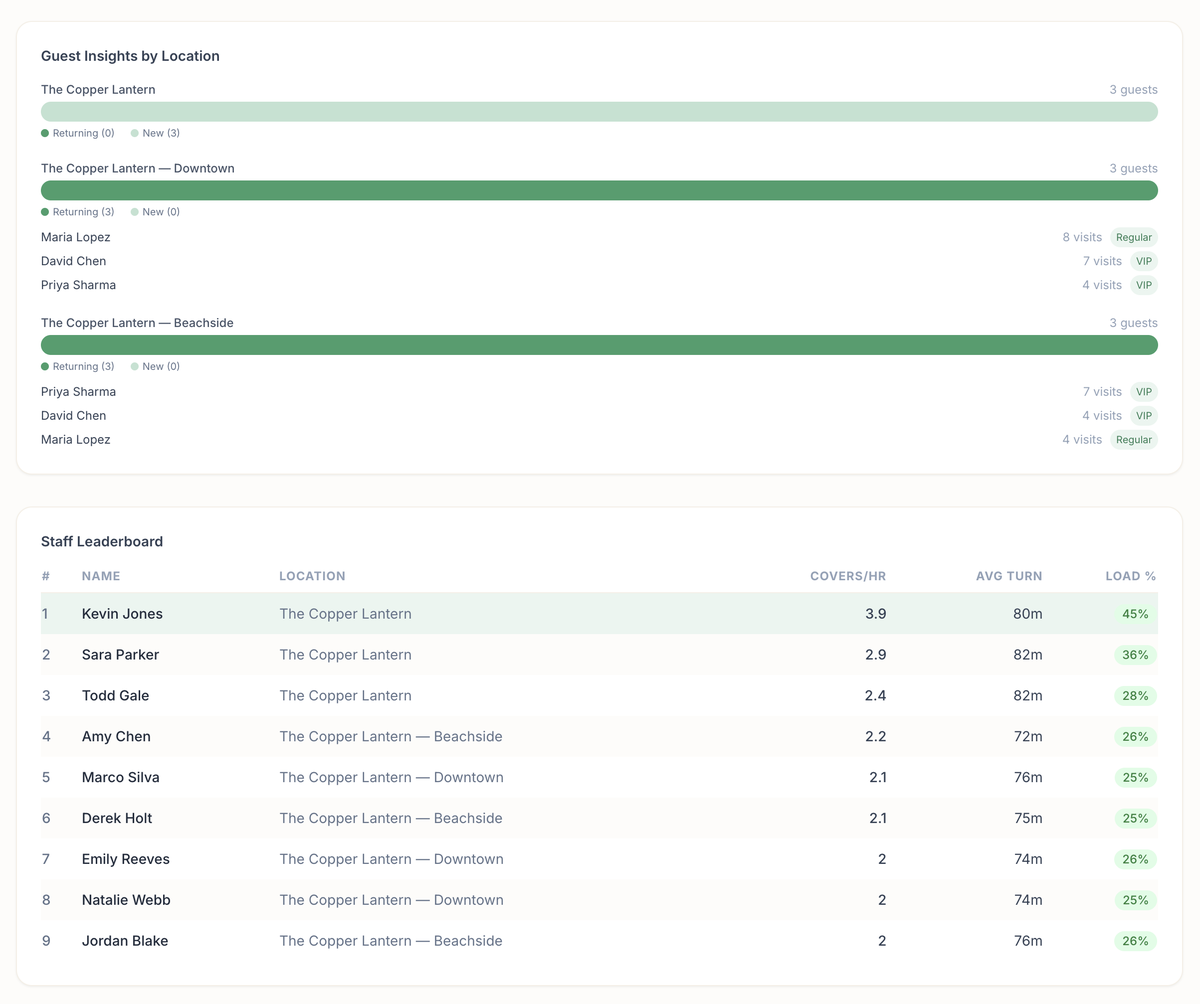Screen dimensions: 1200x1004
Task: Click the 25% load badge for Derek Holt
Action: pyautogui.click(x=1135, y=819)
